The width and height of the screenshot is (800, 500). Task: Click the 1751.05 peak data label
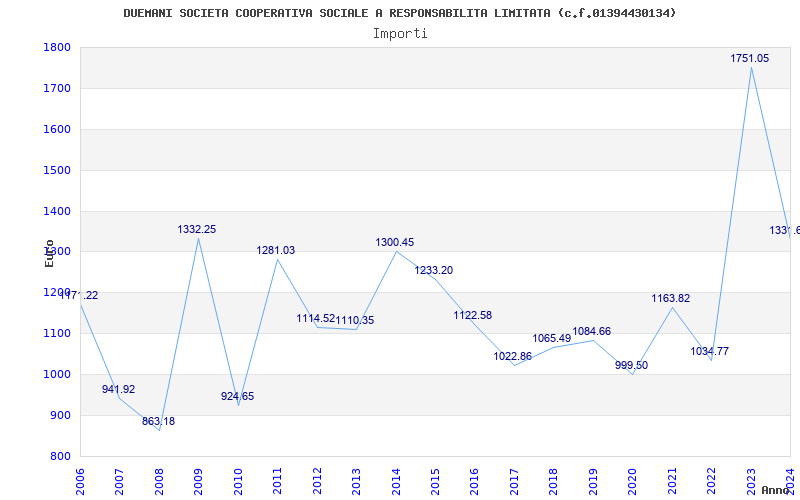click(749, 59)
